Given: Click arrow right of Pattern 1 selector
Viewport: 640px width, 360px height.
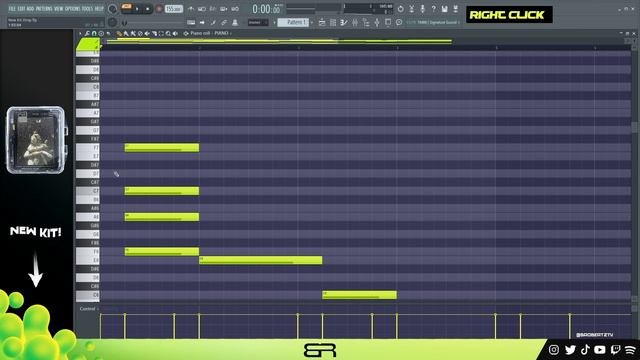Looking at the screenshot, I should click(x=312, y=22).
